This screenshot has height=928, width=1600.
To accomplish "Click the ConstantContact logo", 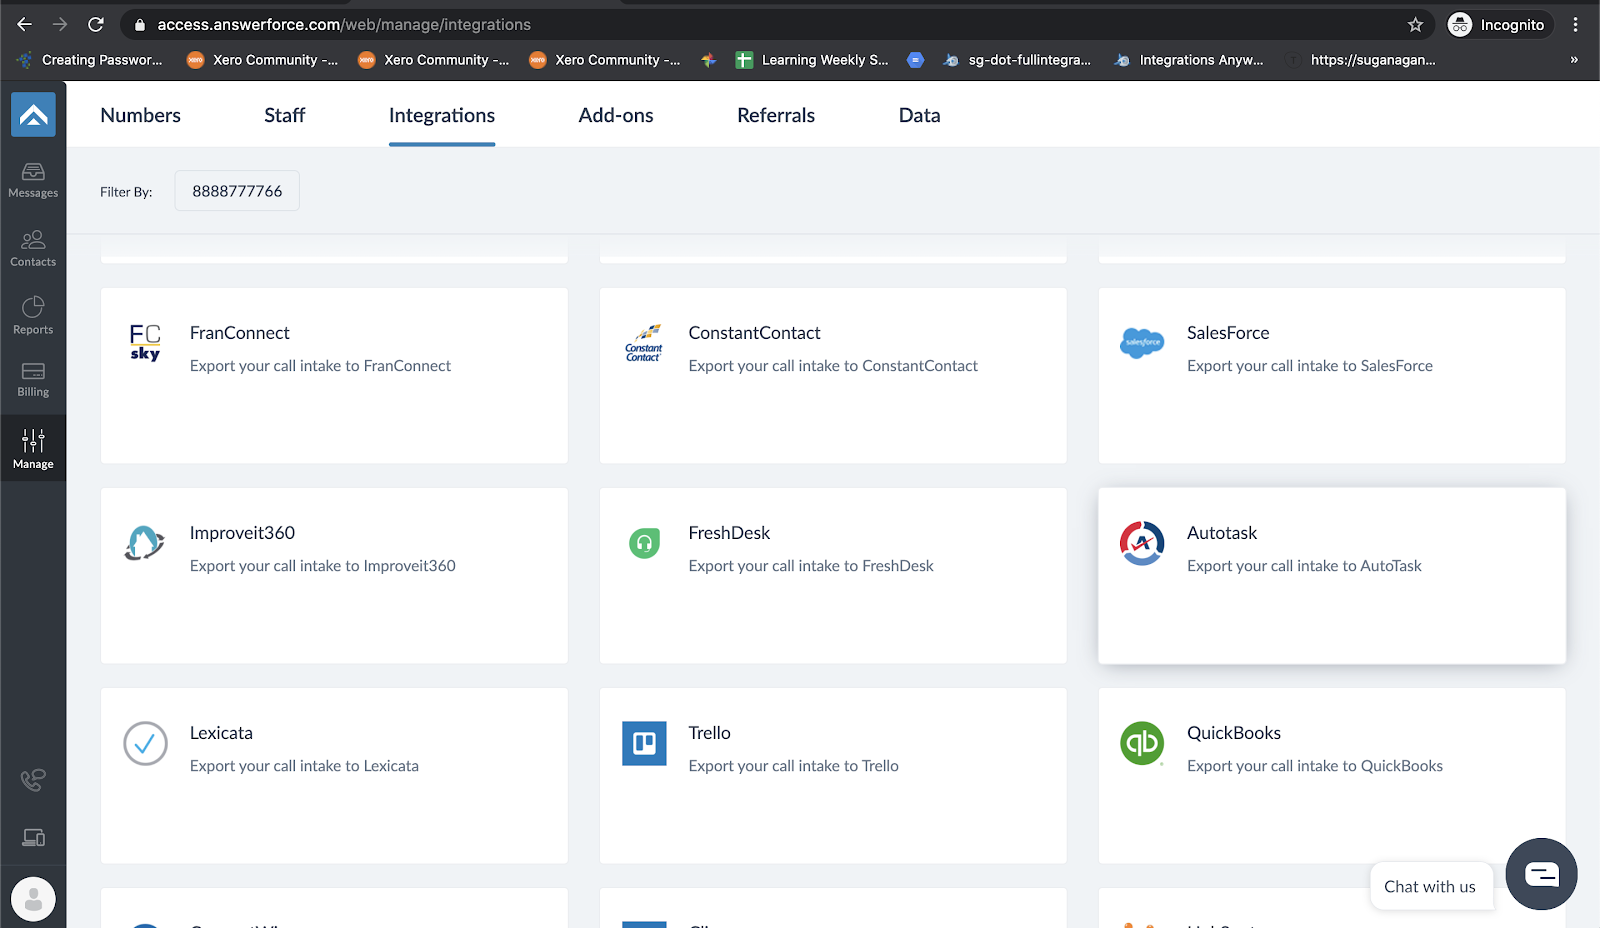I will click(x=644, y=343).
